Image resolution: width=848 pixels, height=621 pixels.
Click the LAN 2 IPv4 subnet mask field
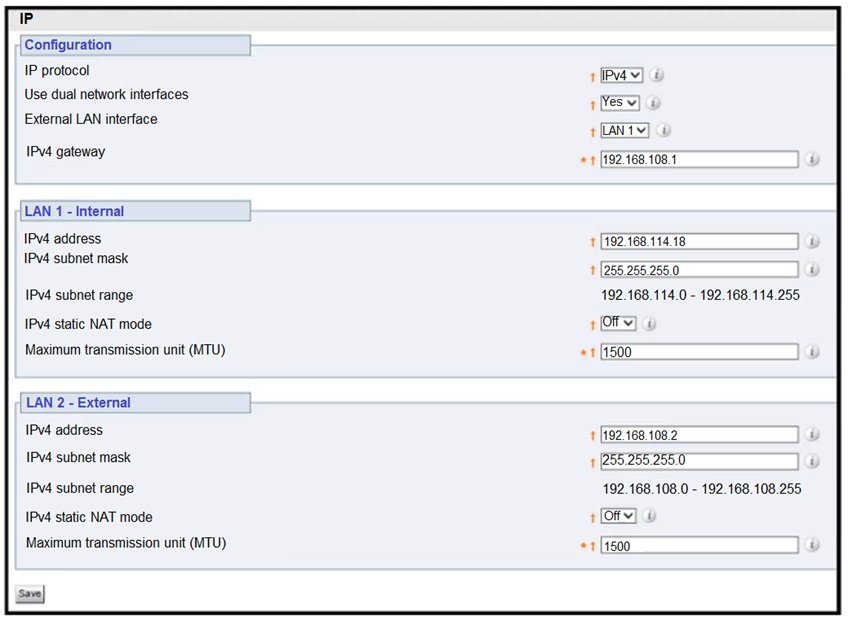(699, 461)
